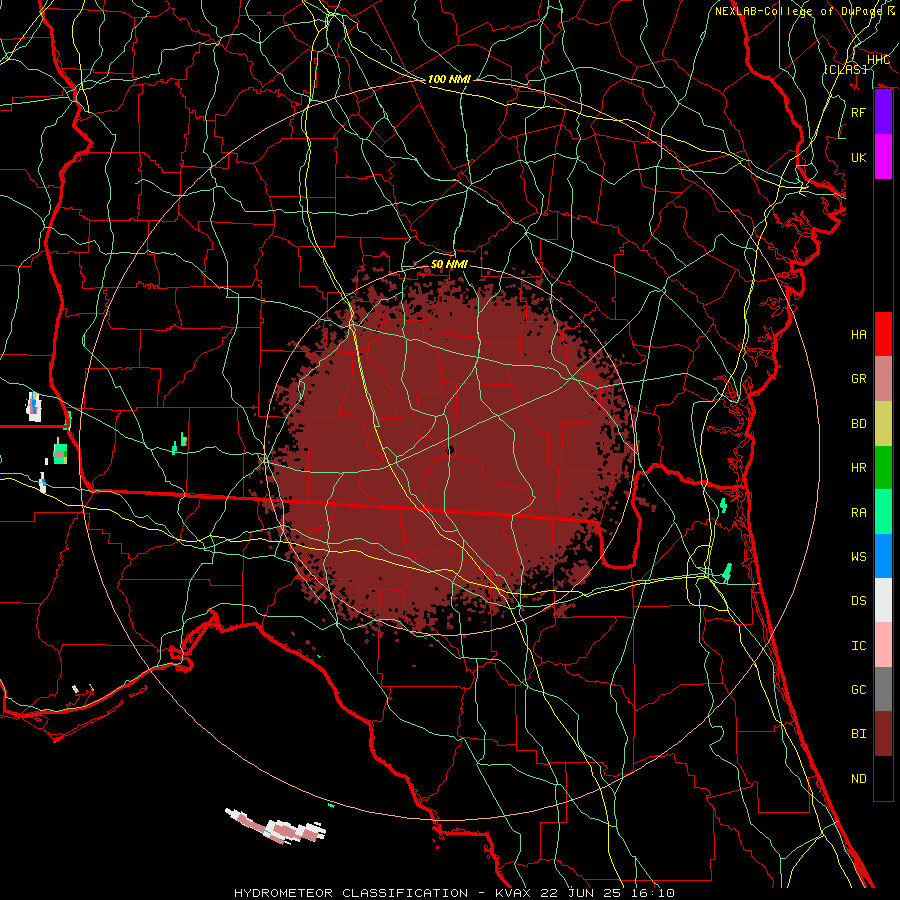Click the DS white legend swatch
The image size is (900, 900).
[883, 600]
